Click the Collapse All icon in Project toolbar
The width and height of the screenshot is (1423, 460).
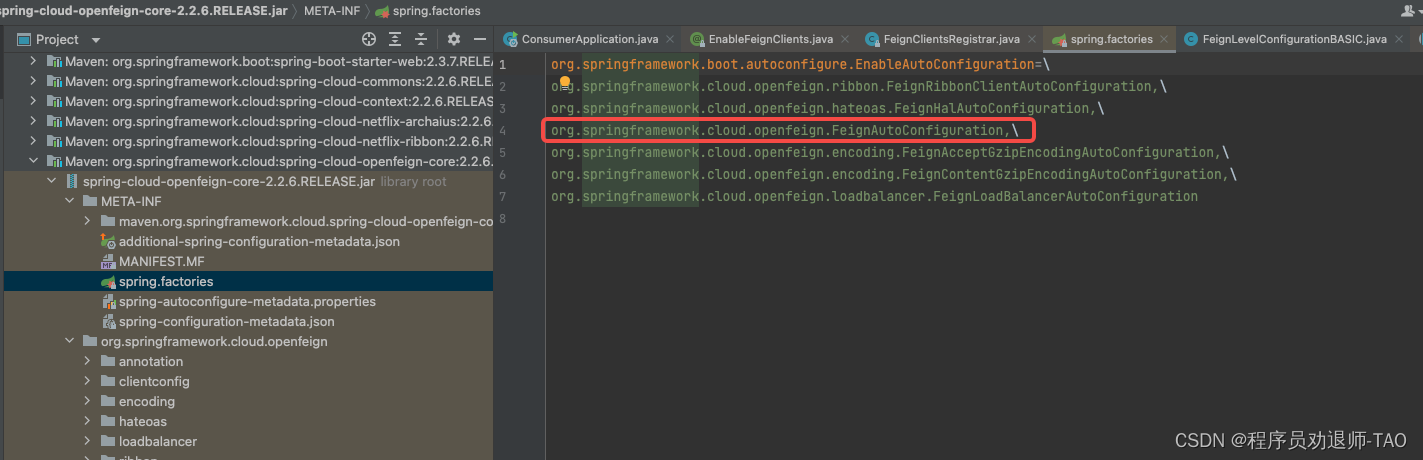click(421, 39)
